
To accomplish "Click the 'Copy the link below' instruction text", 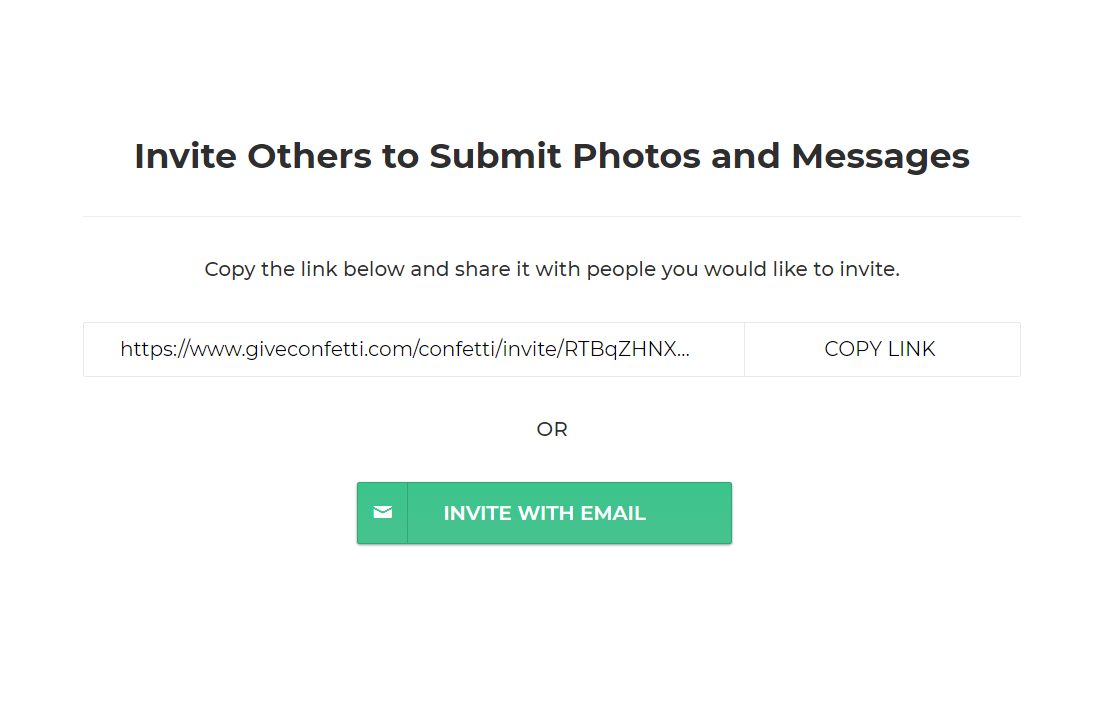I will [551, 269].
